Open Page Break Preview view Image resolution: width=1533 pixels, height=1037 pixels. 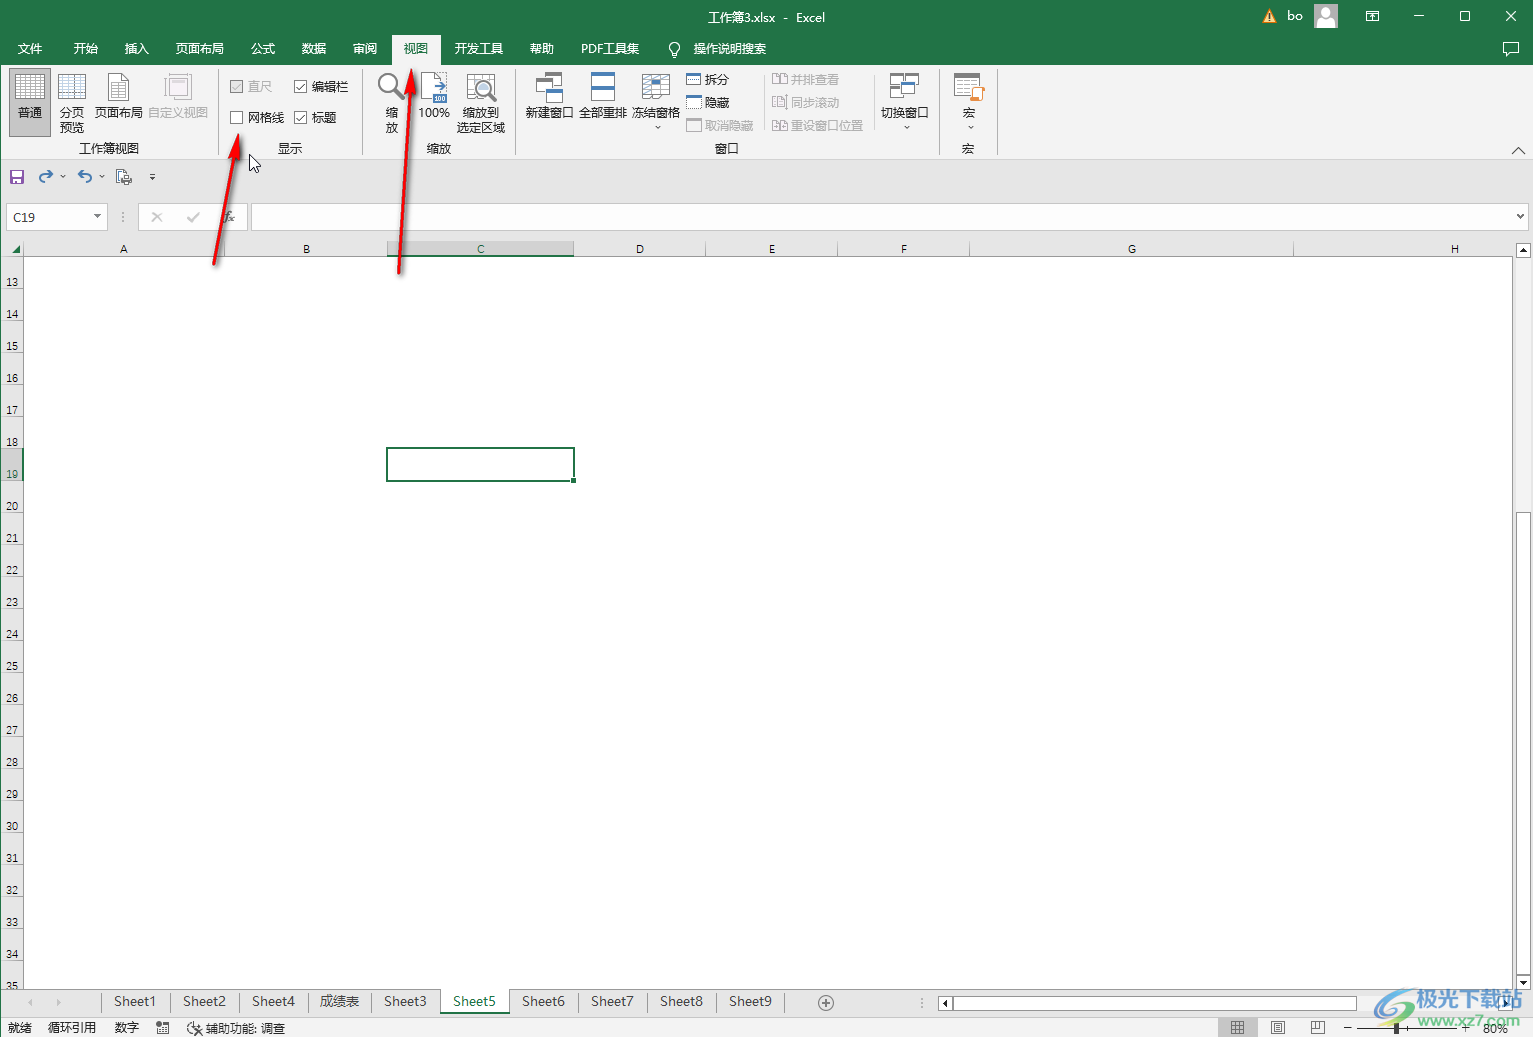point(72,102)
